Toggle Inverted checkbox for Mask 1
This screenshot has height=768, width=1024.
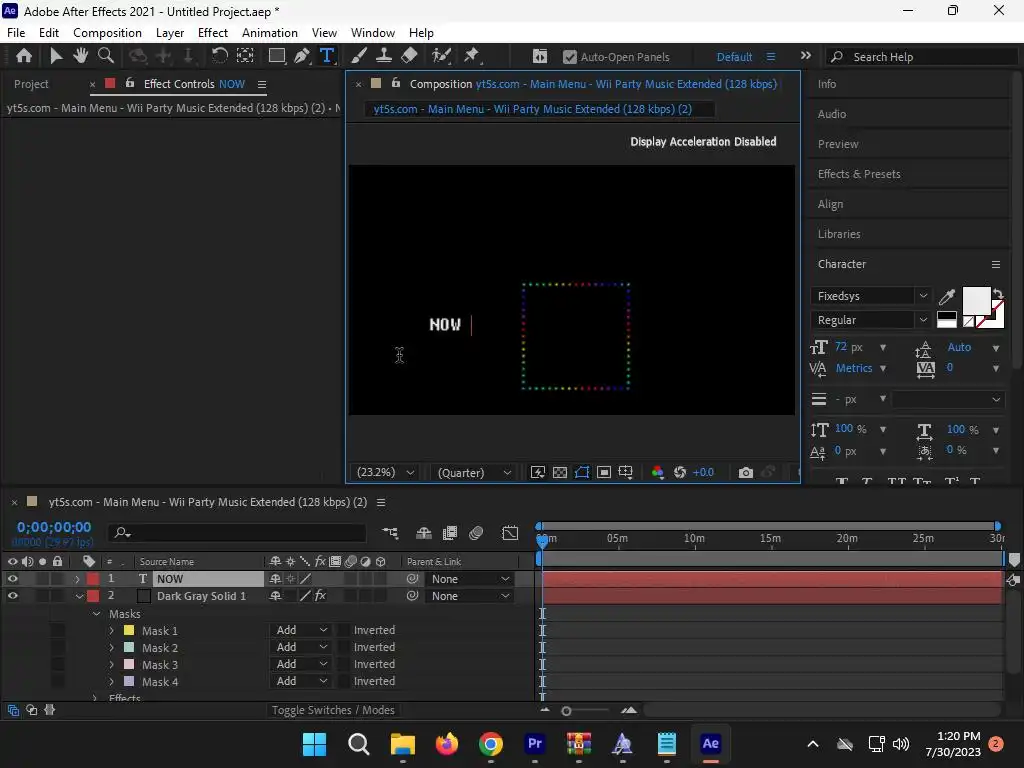point(344,630)
